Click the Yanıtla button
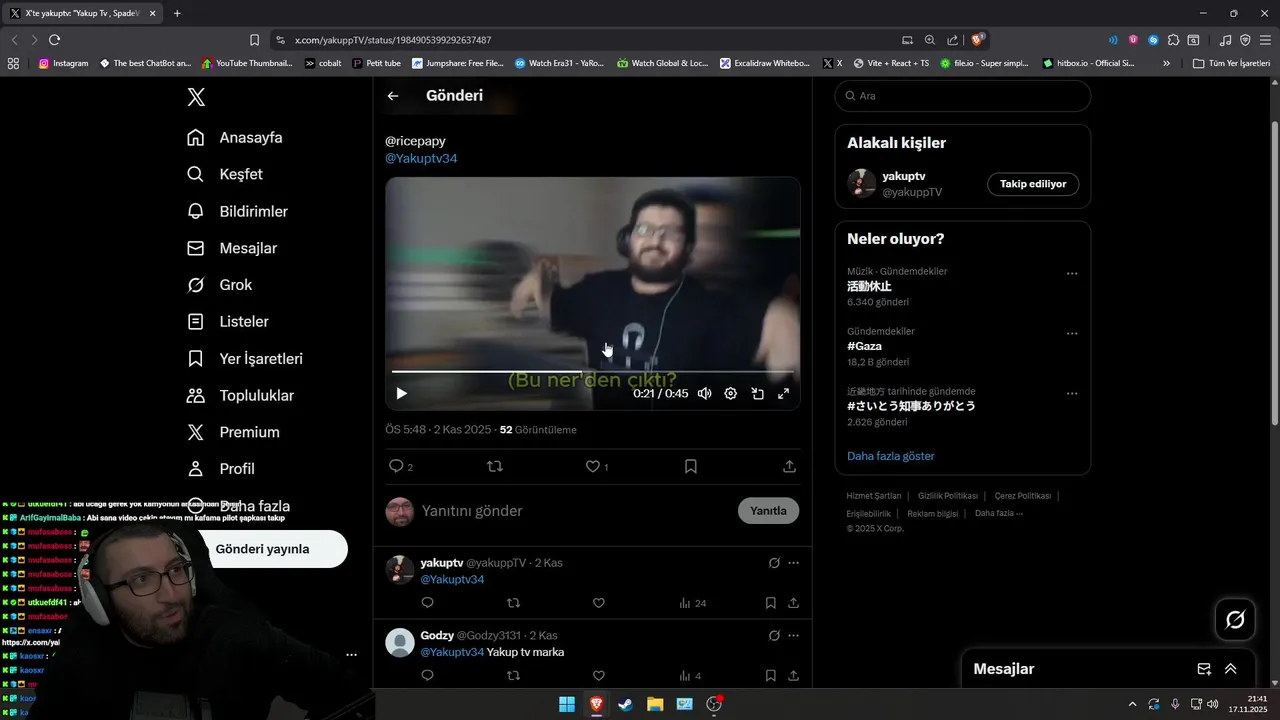 [x=768, y=511]
